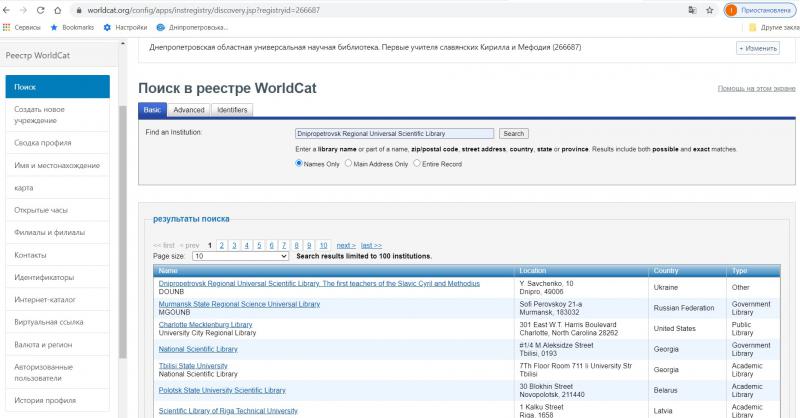The width and height of the screenshot is (800, 418).
Task: Click the Find an institution input field
Action: [394, 134]
